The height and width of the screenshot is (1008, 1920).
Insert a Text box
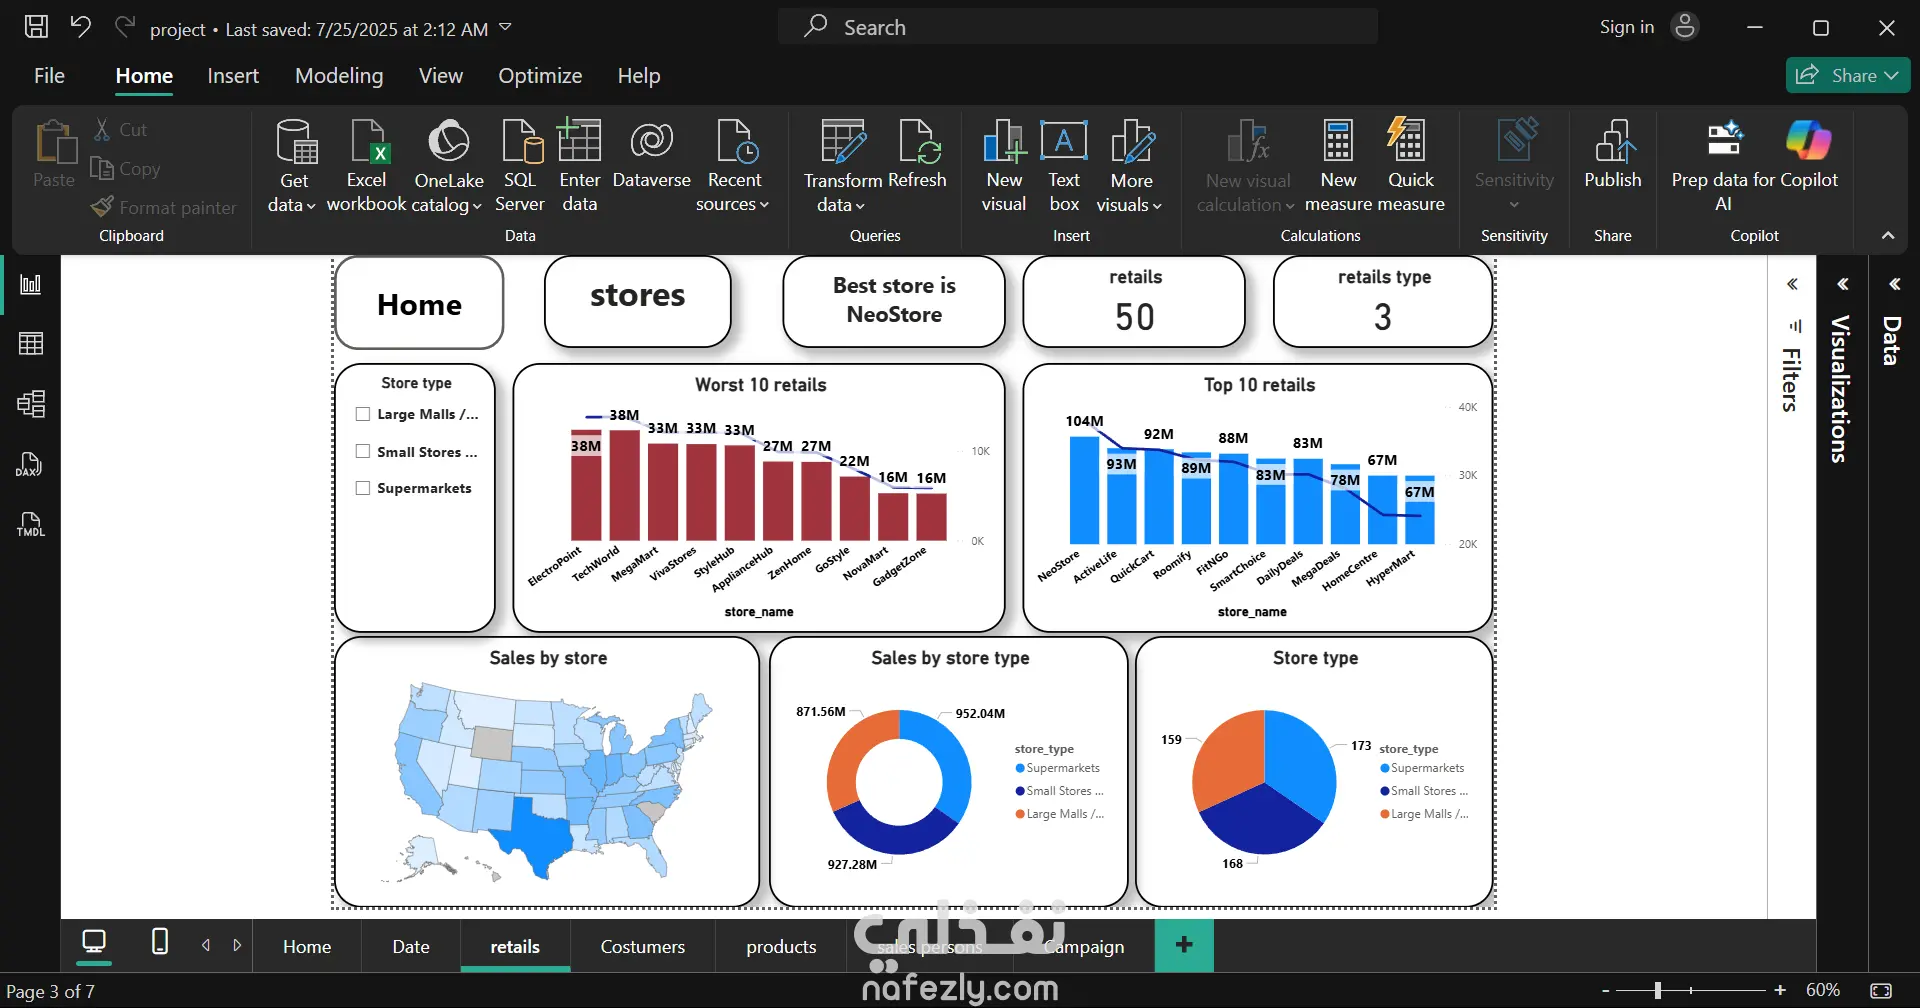tap(1064, 166)
